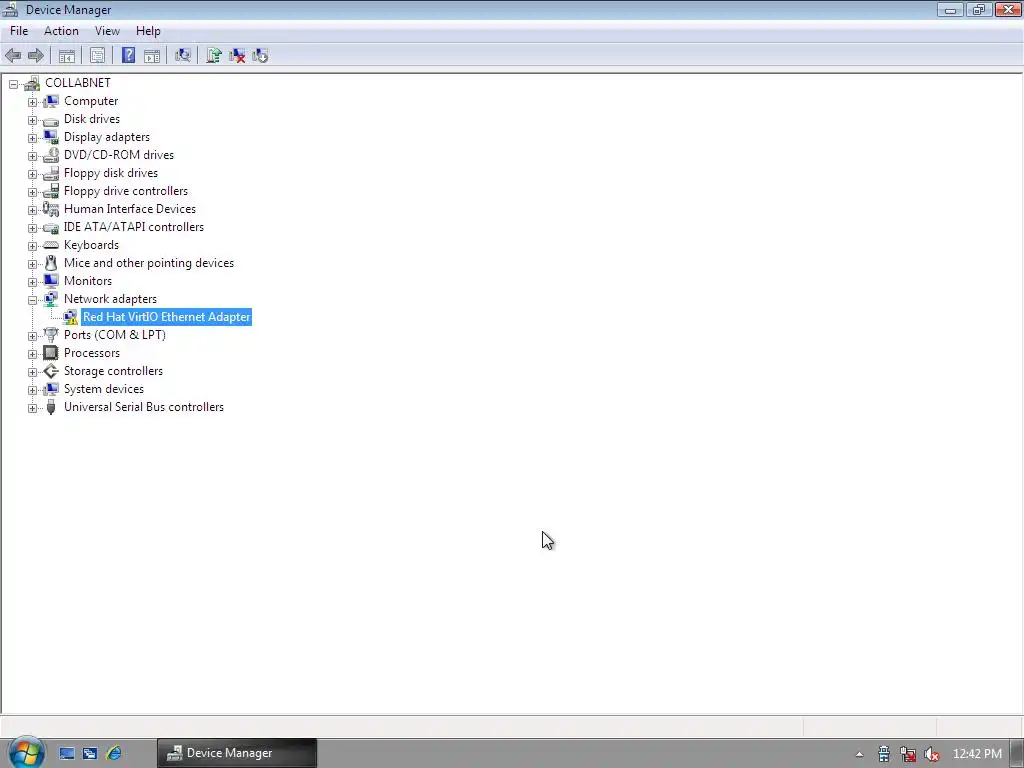Click the Ports (COM & LPT) icon
Image resolution: width=1024 pixels, height=768 pixels.
(51, 335)
